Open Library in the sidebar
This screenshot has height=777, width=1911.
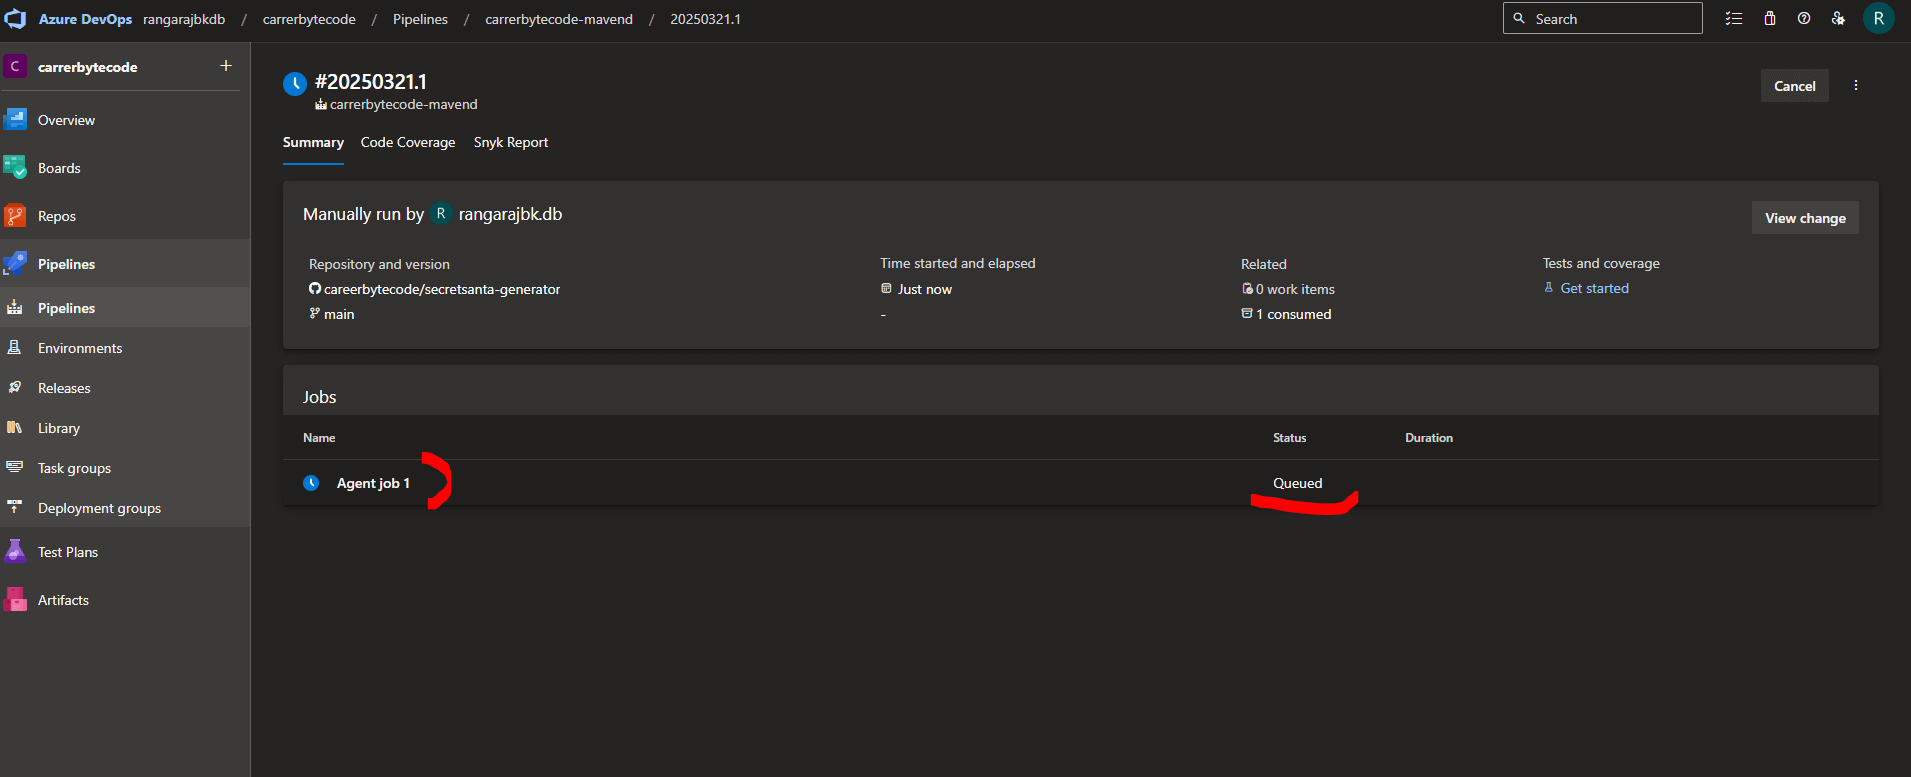pyautogui.click(x=125, y=428)
